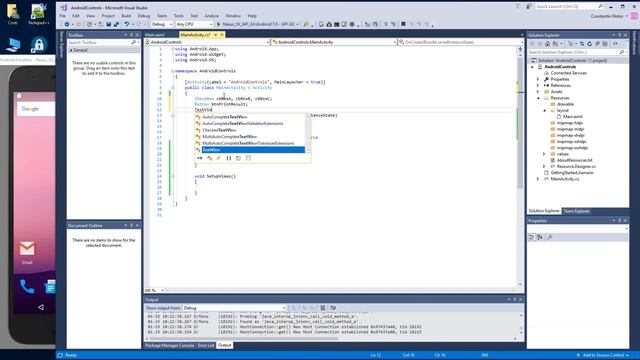Open the Build menu
This screenshot has width=640, height=360.
(x=126, y=16)
